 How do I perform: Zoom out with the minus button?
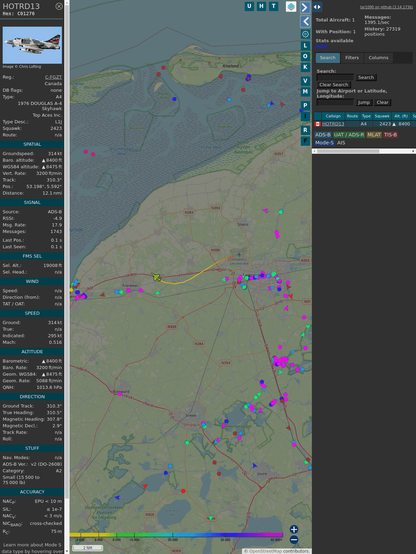pyautogui.click(x=294, y=540)
